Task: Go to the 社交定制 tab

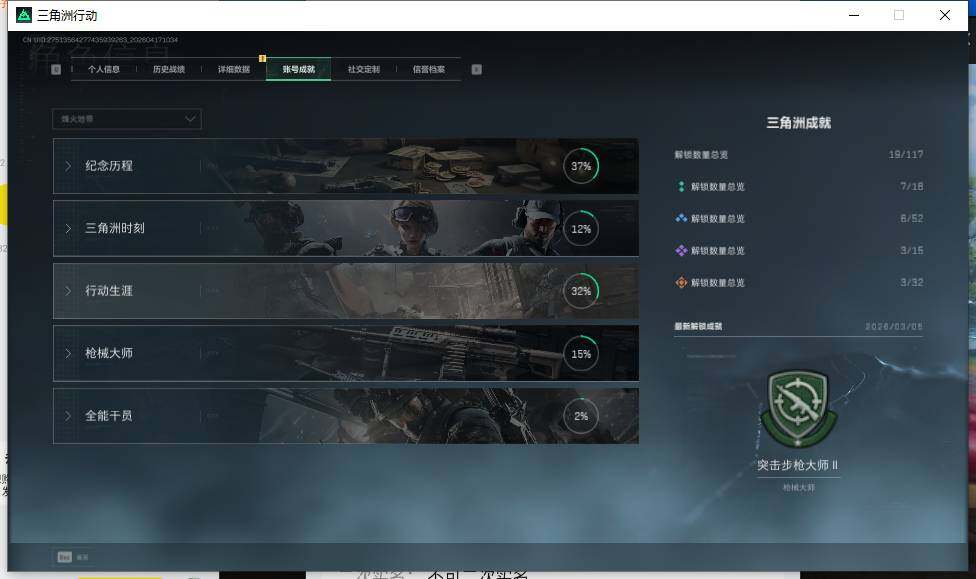Action: [364, 70]
